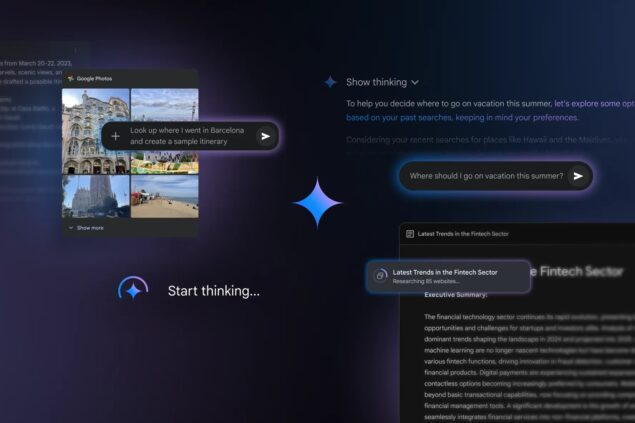Send the summer vacation question
The height and width of the screenshot is (423, 635).
[x=578, y=176]
